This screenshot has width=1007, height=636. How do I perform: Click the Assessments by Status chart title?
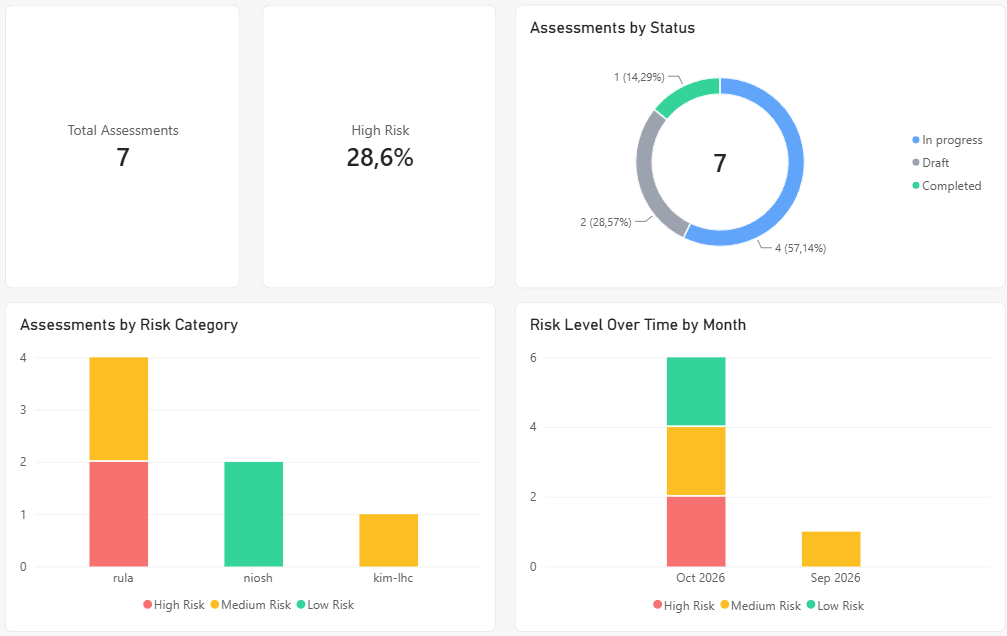coord(612,28)
